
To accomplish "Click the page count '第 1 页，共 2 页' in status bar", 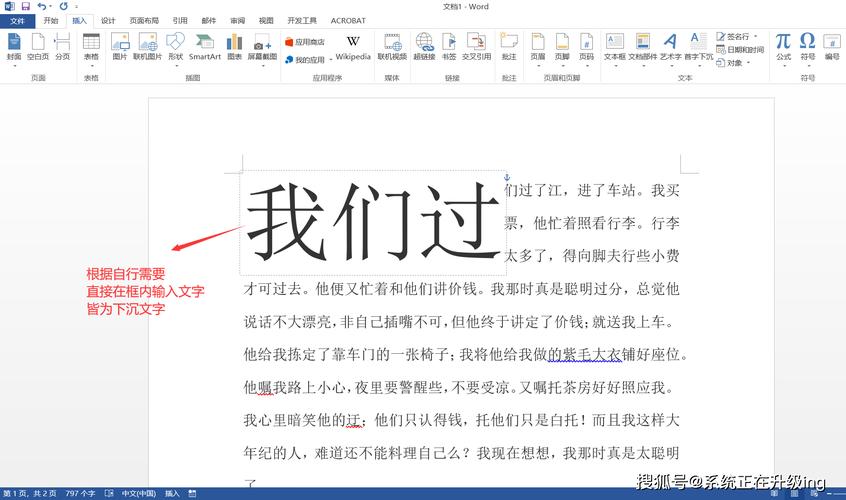I will coord(30,494).
